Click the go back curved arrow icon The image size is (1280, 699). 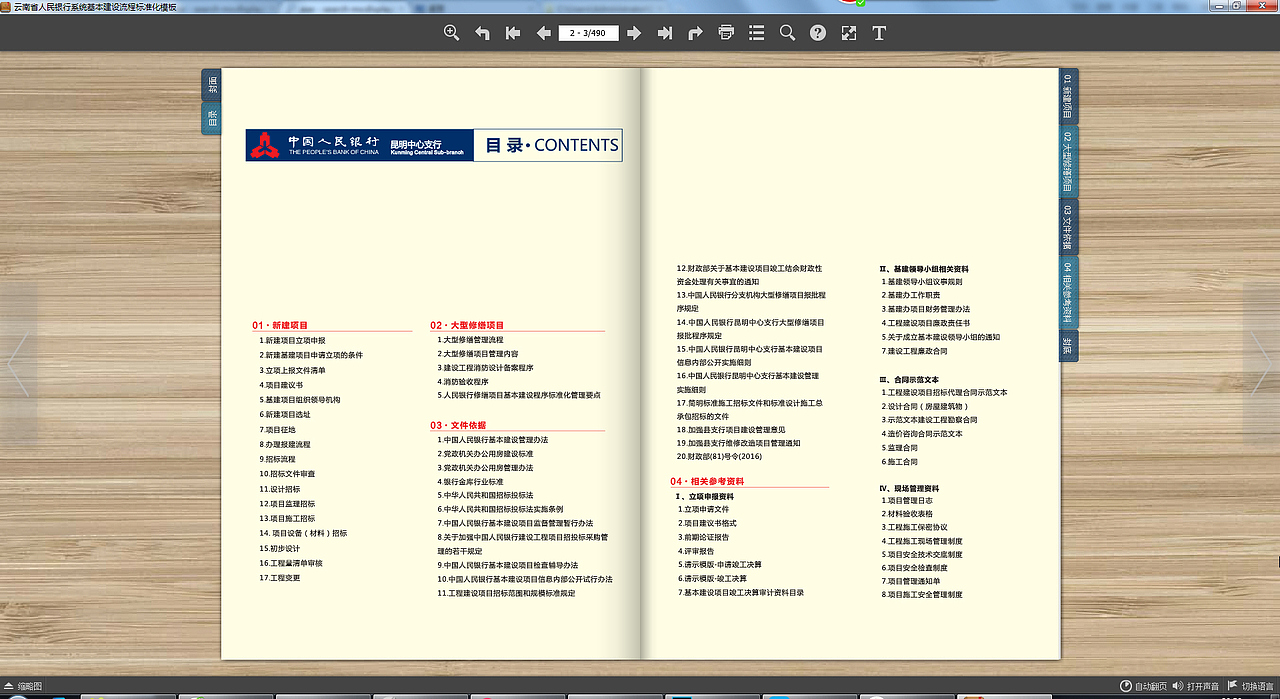(482, 33)
